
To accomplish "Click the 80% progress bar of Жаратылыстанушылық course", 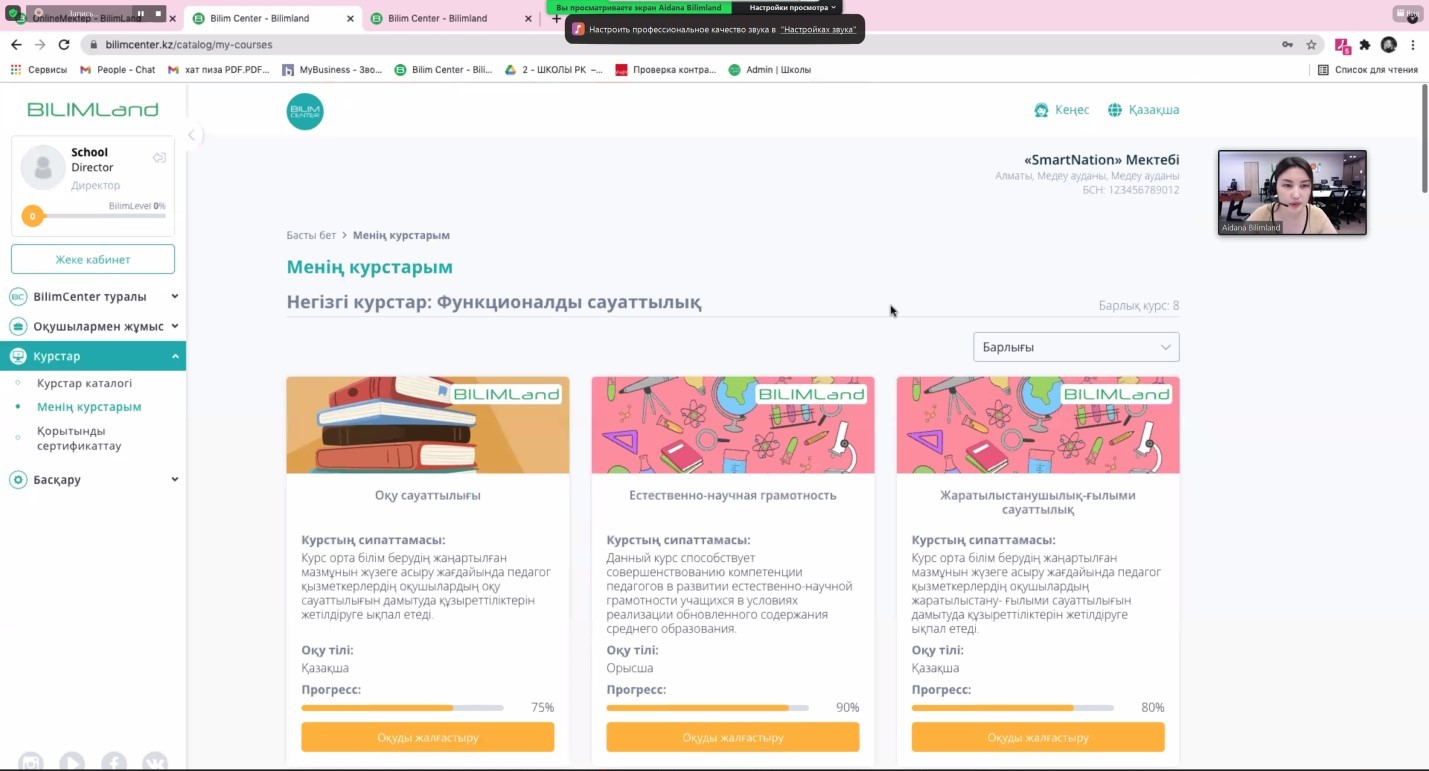I will pos(1013,707).
